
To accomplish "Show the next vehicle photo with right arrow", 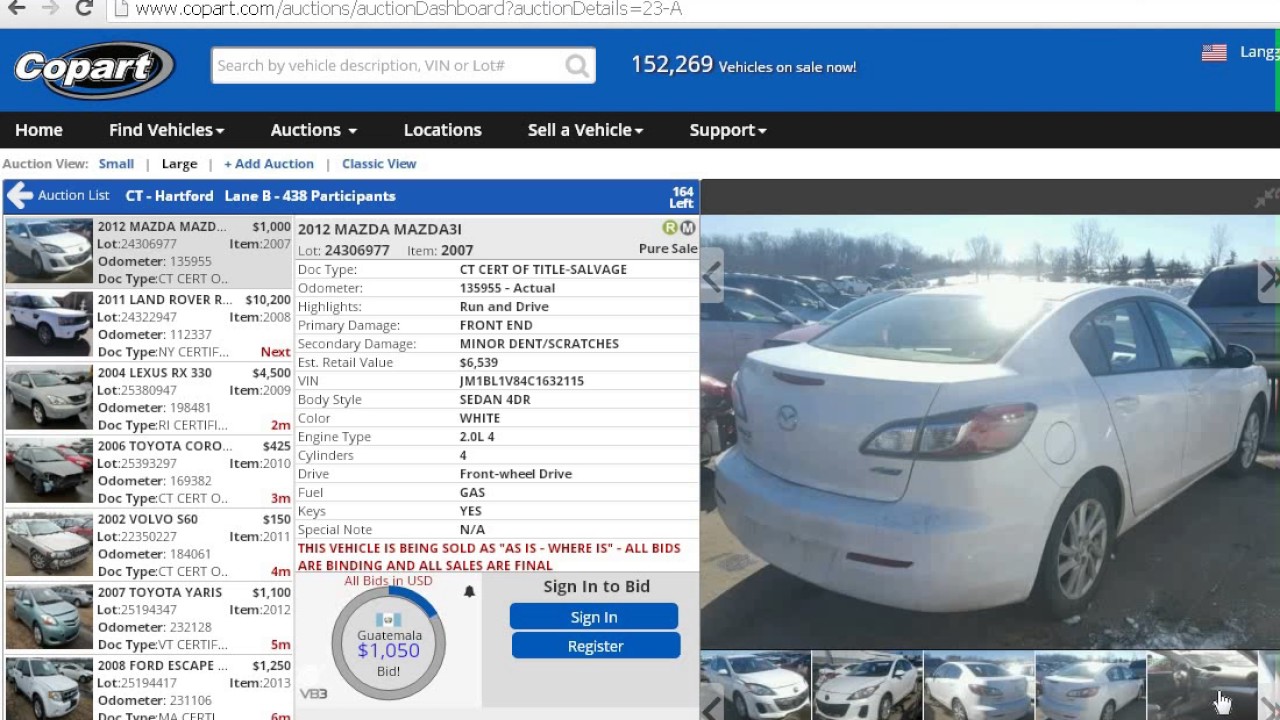I will click(x=1269, y=277).
